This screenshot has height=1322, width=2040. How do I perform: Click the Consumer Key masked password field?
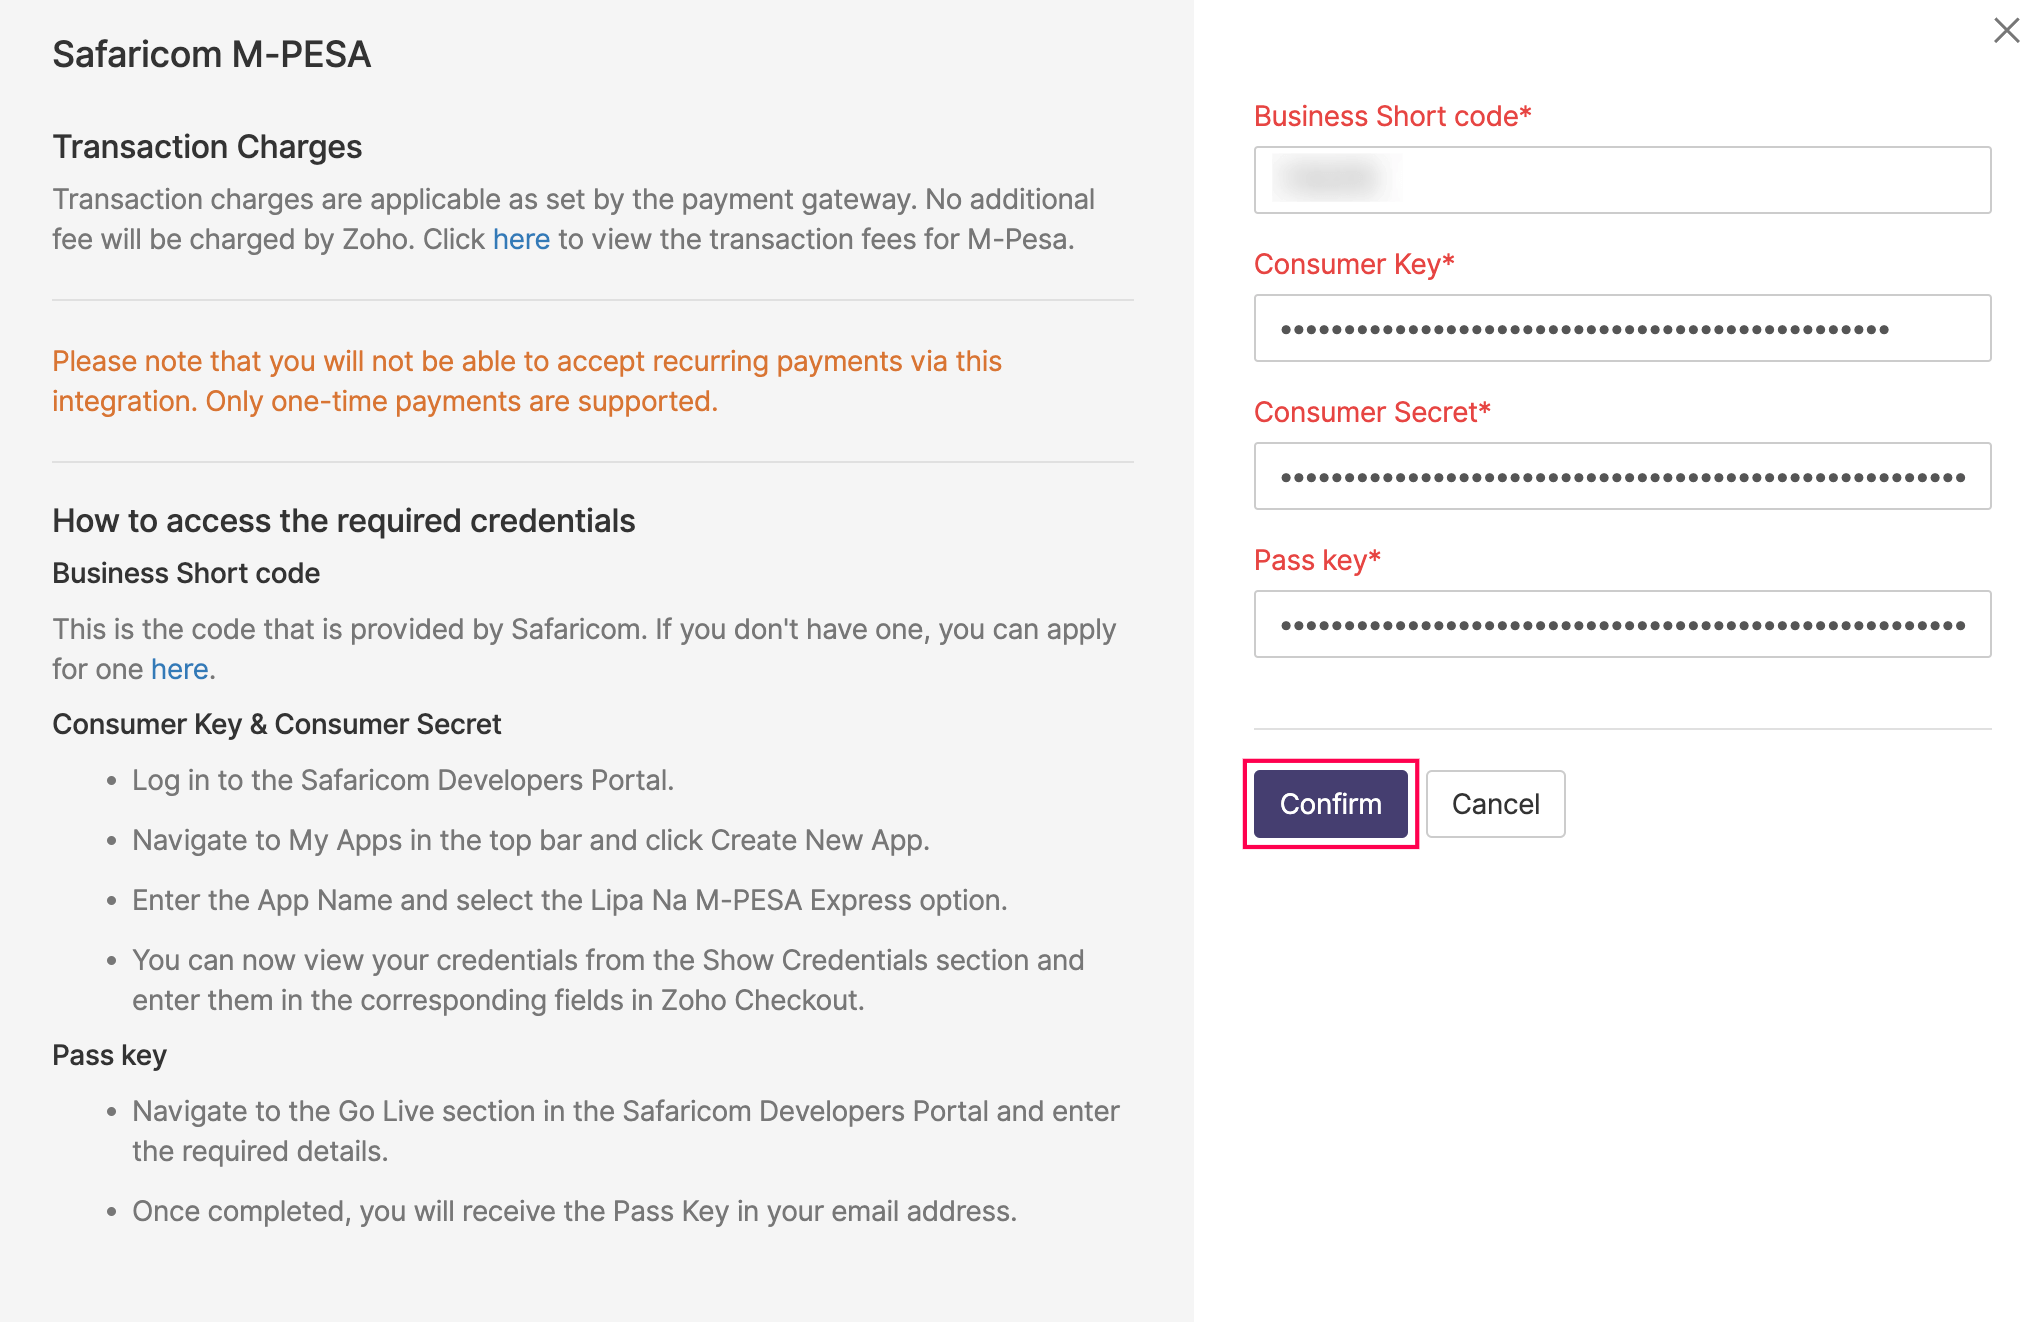(1625, 329)
